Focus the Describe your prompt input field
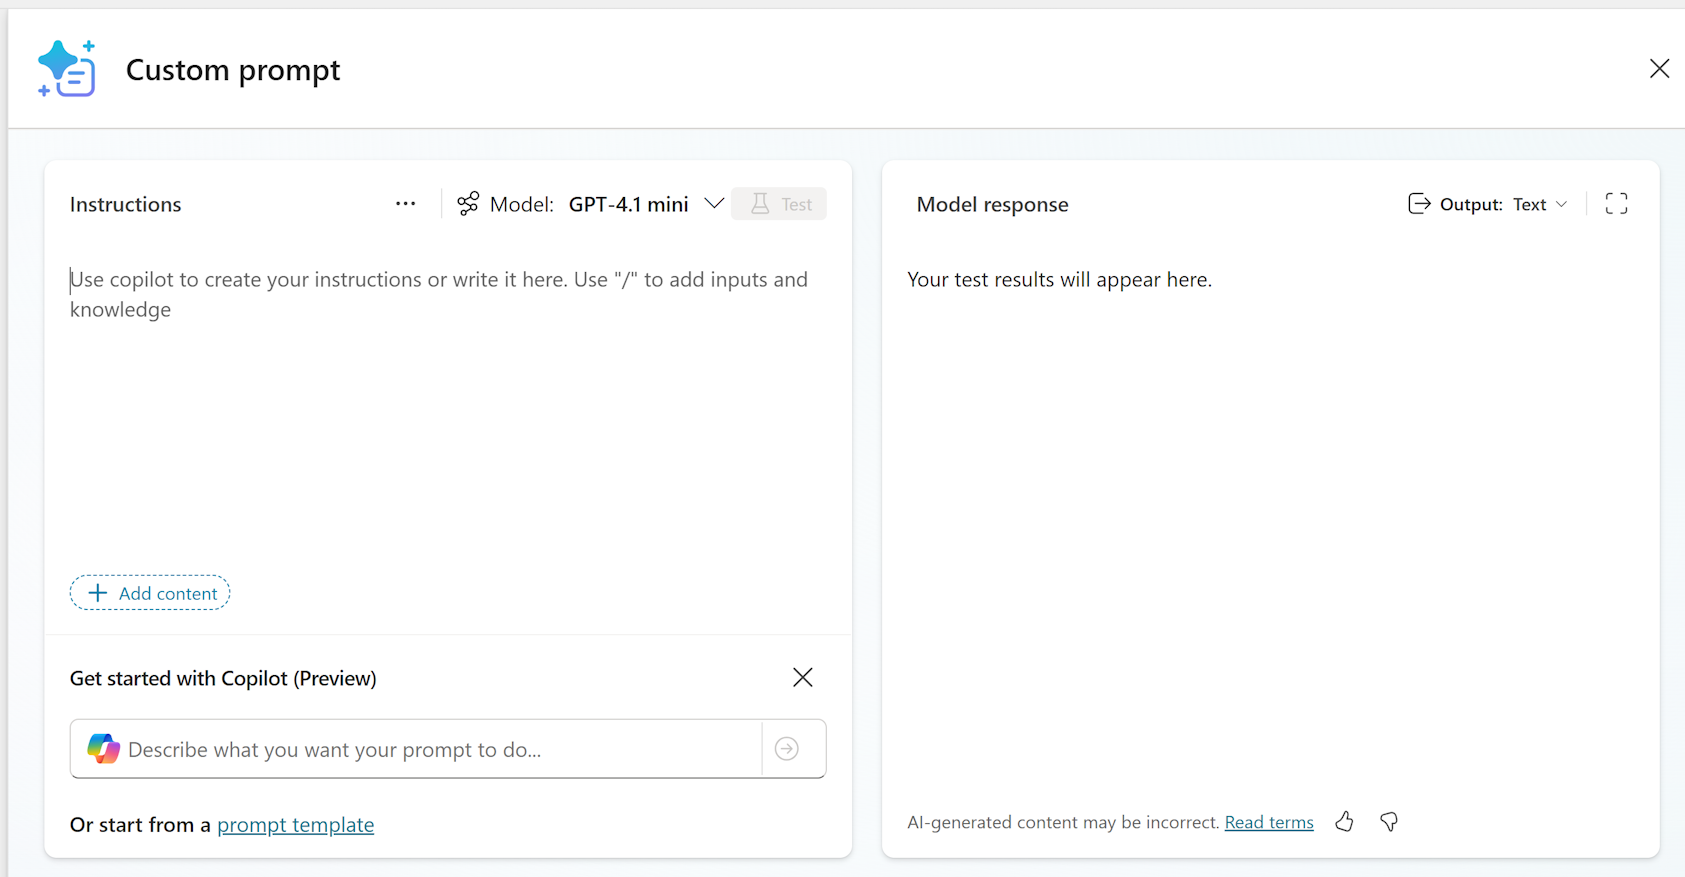This screenshot has width=1685, height=877. 440,749
